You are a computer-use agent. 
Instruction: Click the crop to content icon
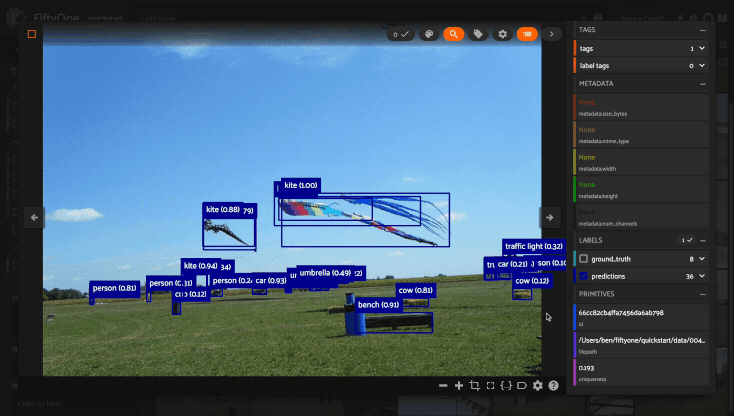pos(475,386)
